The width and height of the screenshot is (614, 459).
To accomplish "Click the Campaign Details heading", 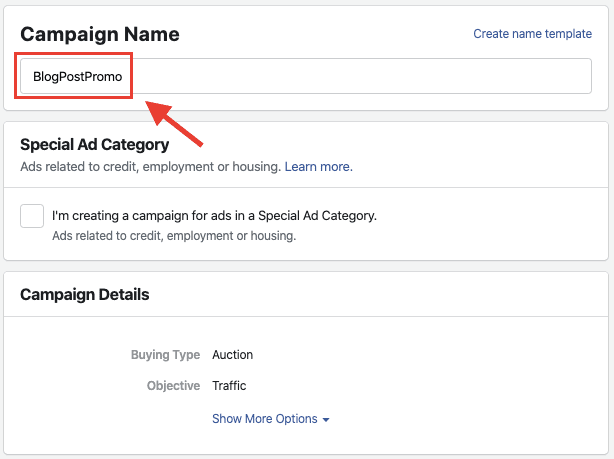I will (x=84, y=295).
